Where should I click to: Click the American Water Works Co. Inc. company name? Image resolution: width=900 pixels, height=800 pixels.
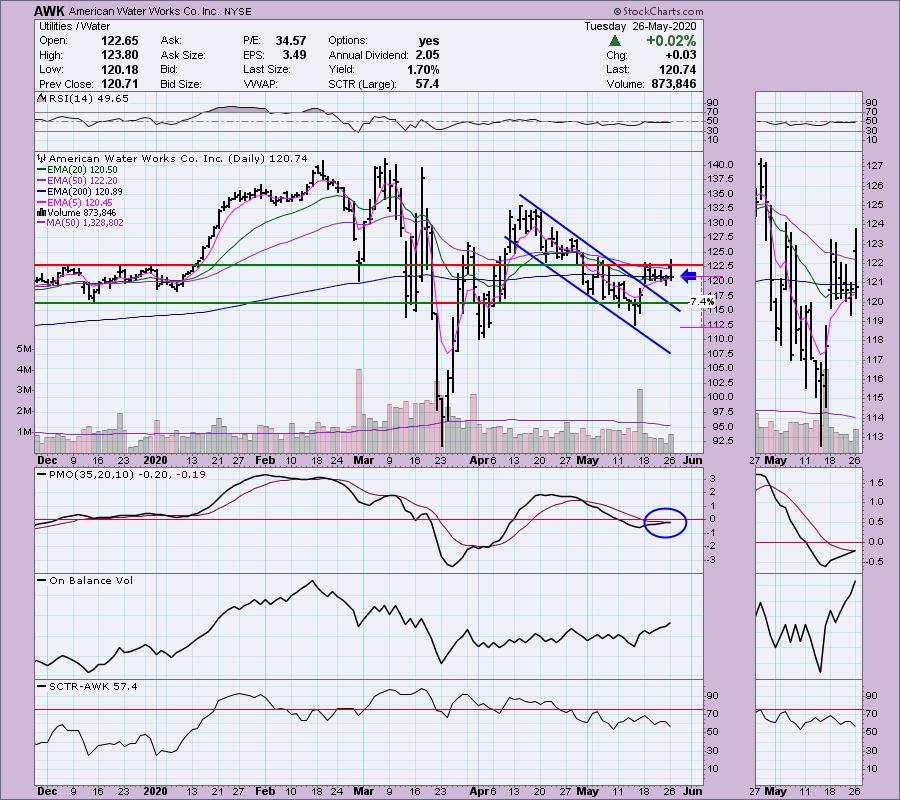point(145,11)
